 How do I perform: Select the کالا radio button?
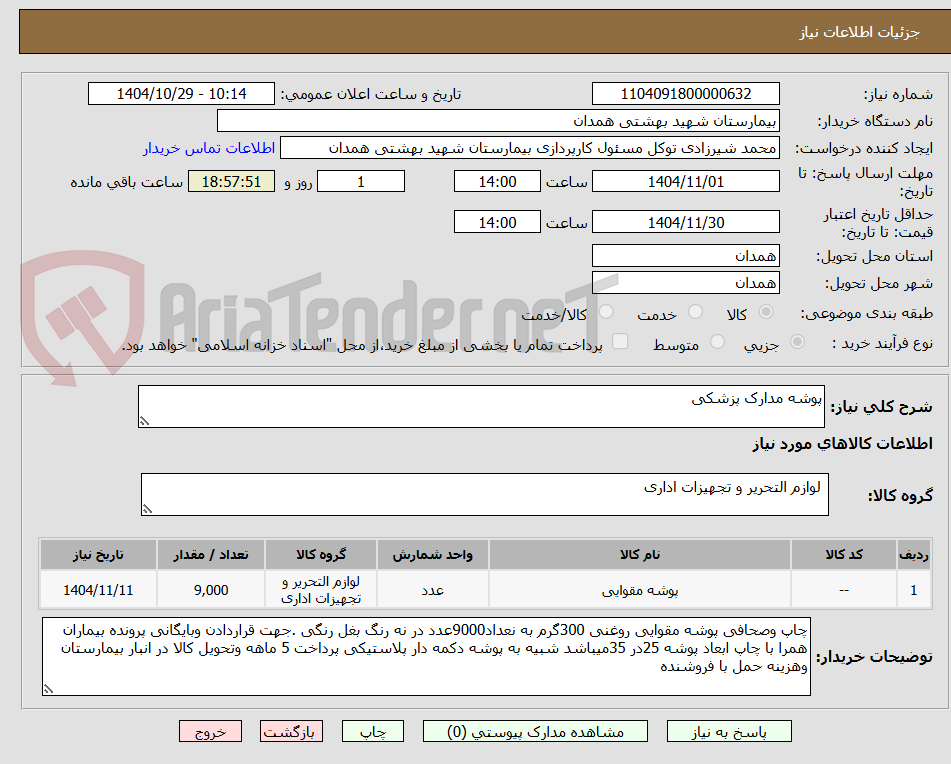pyautogui.click(x=766, y=312)
